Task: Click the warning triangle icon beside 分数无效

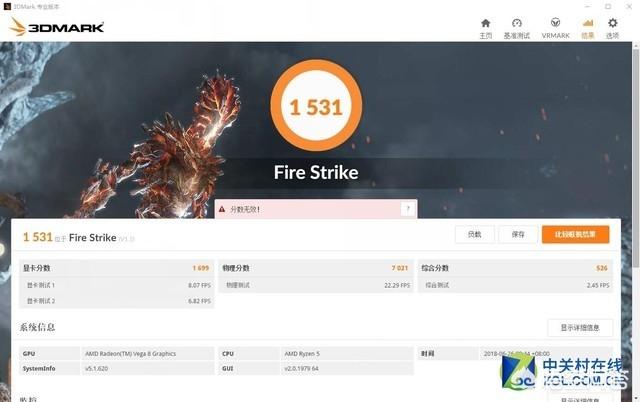Action: [222, 209]
